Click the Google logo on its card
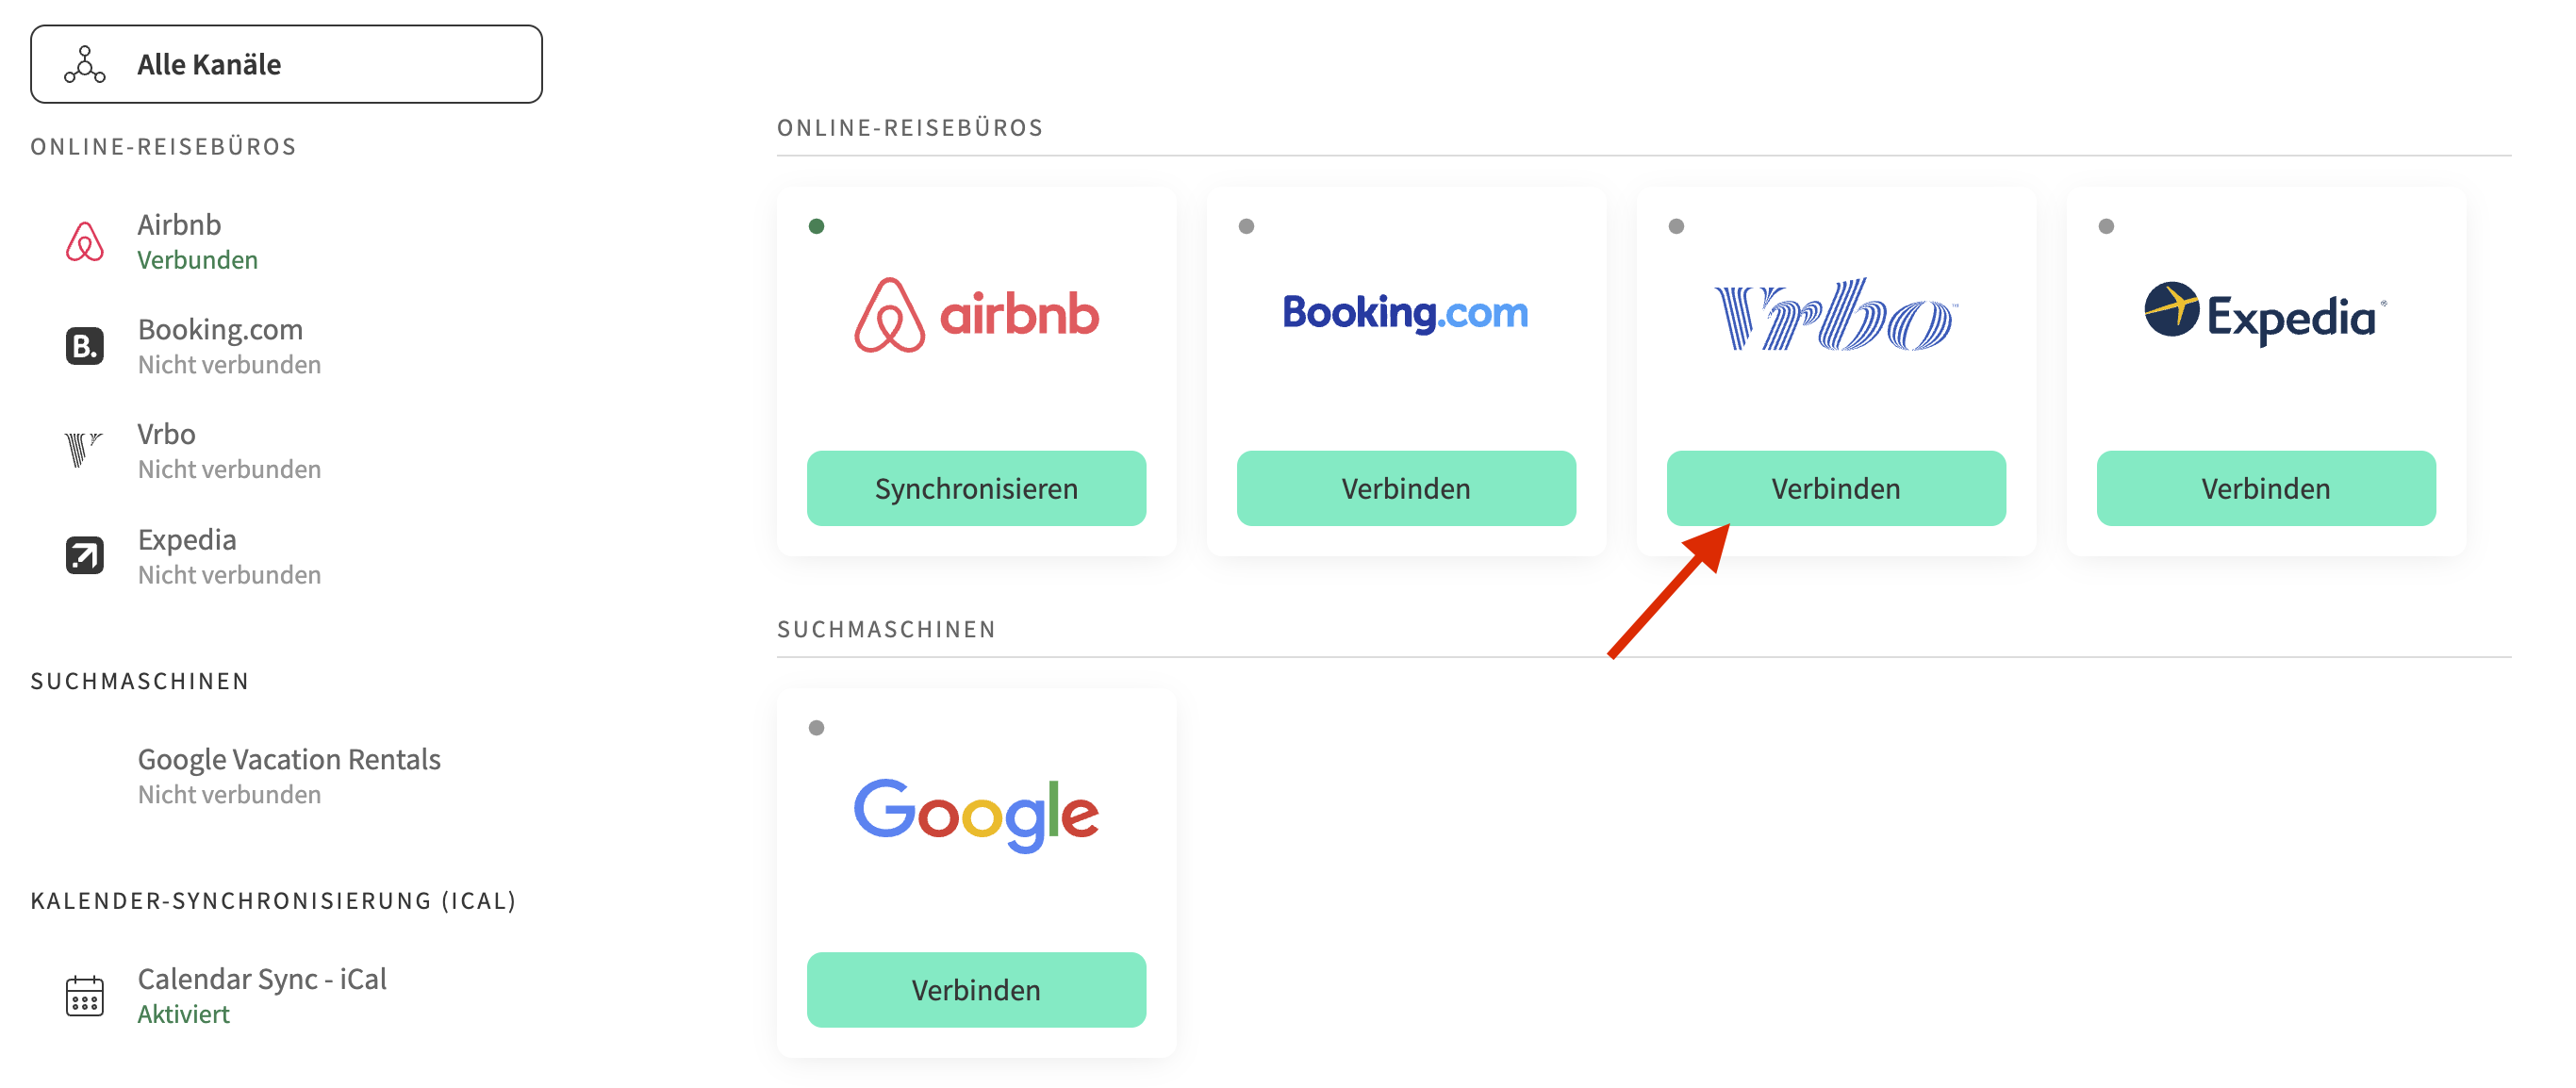This screenshot has width=2576, height=1088. 976,815
